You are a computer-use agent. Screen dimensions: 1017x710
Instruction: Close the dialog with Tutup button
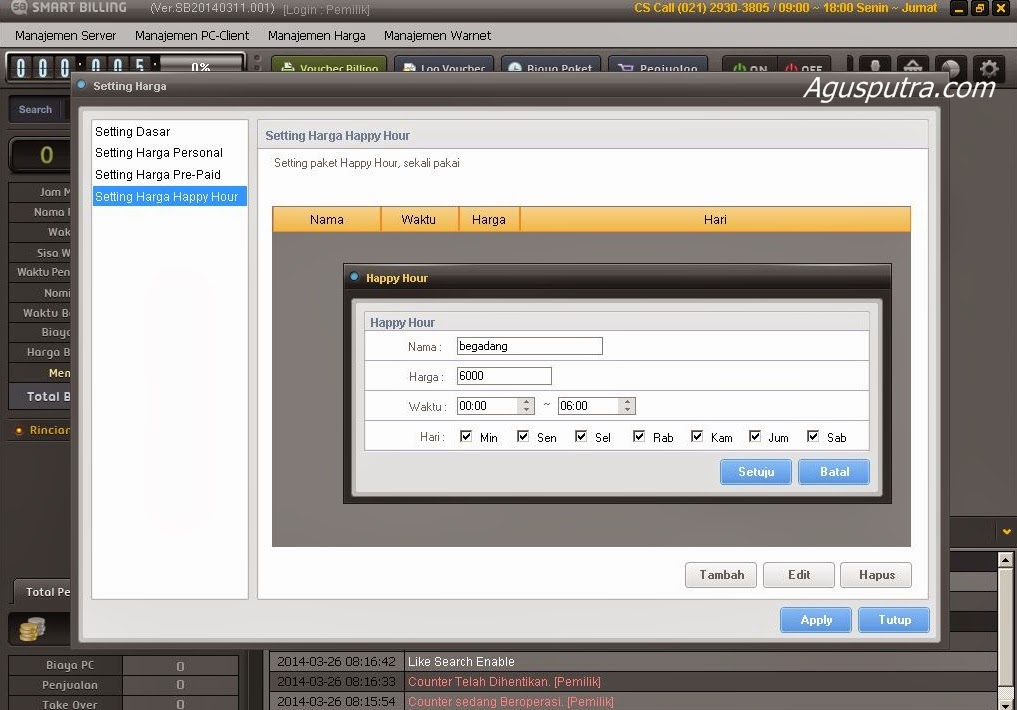tap(894, 619)
